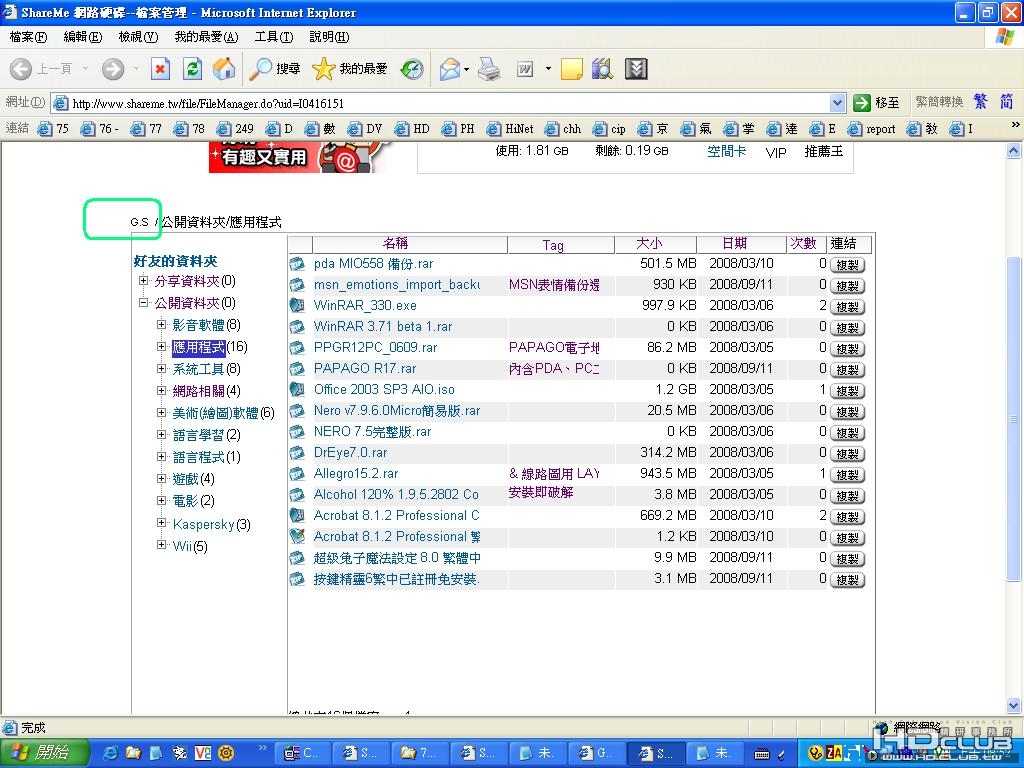Click the Stop button in the IE toolbar

coord(160,69)
